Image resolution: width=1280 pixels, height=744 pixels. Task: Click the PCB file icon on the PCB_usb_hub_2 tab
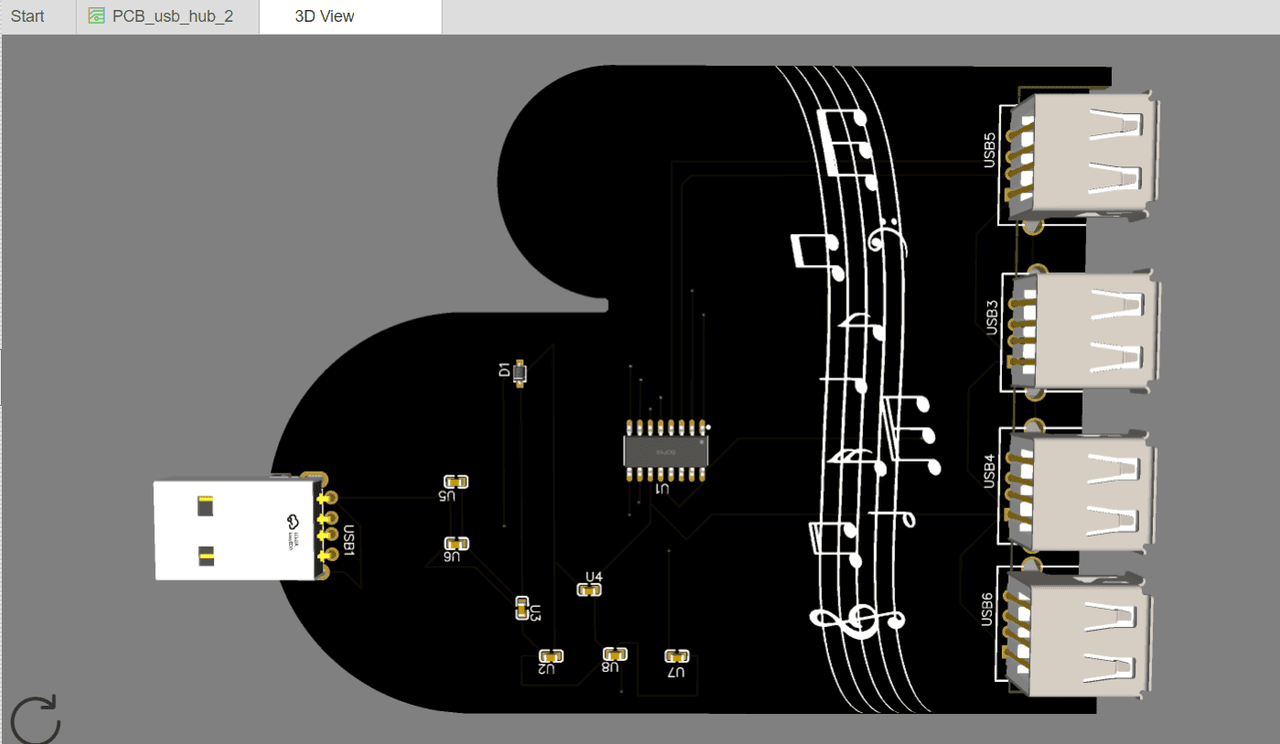(x=97, y=16)
